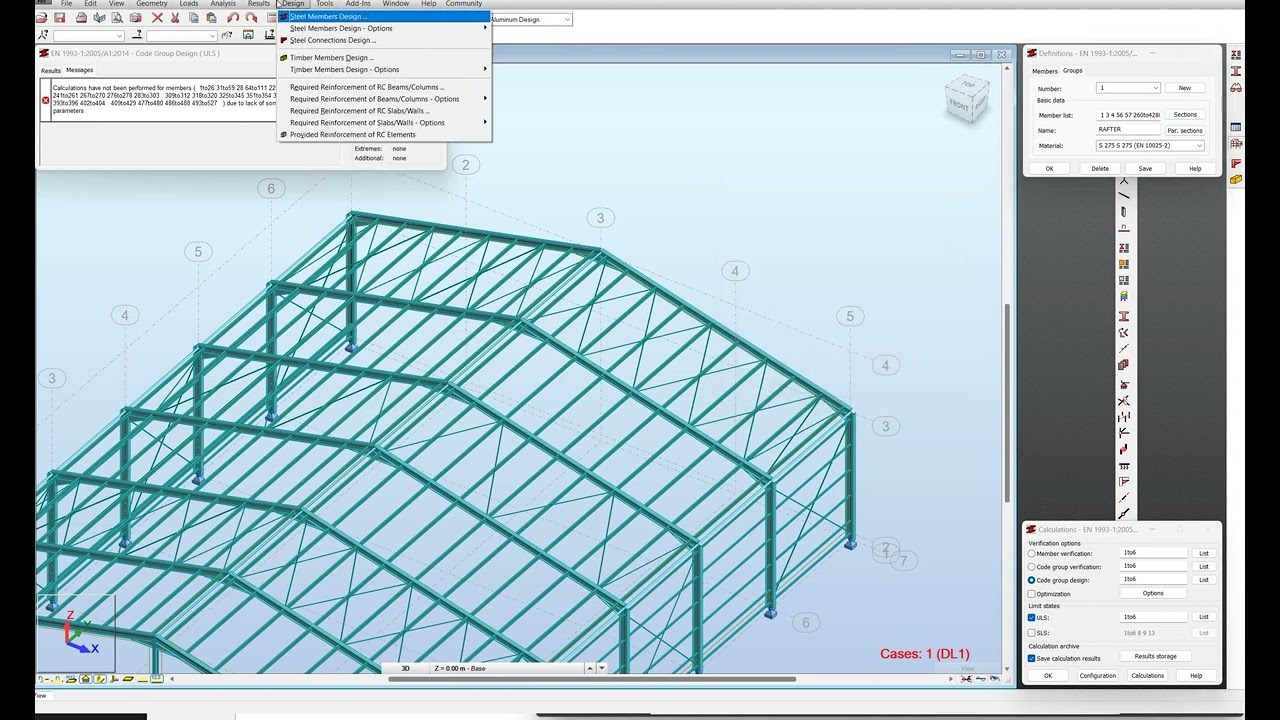
Task: Click the red Delete X toolbar icon
Action: pos(157,17)
